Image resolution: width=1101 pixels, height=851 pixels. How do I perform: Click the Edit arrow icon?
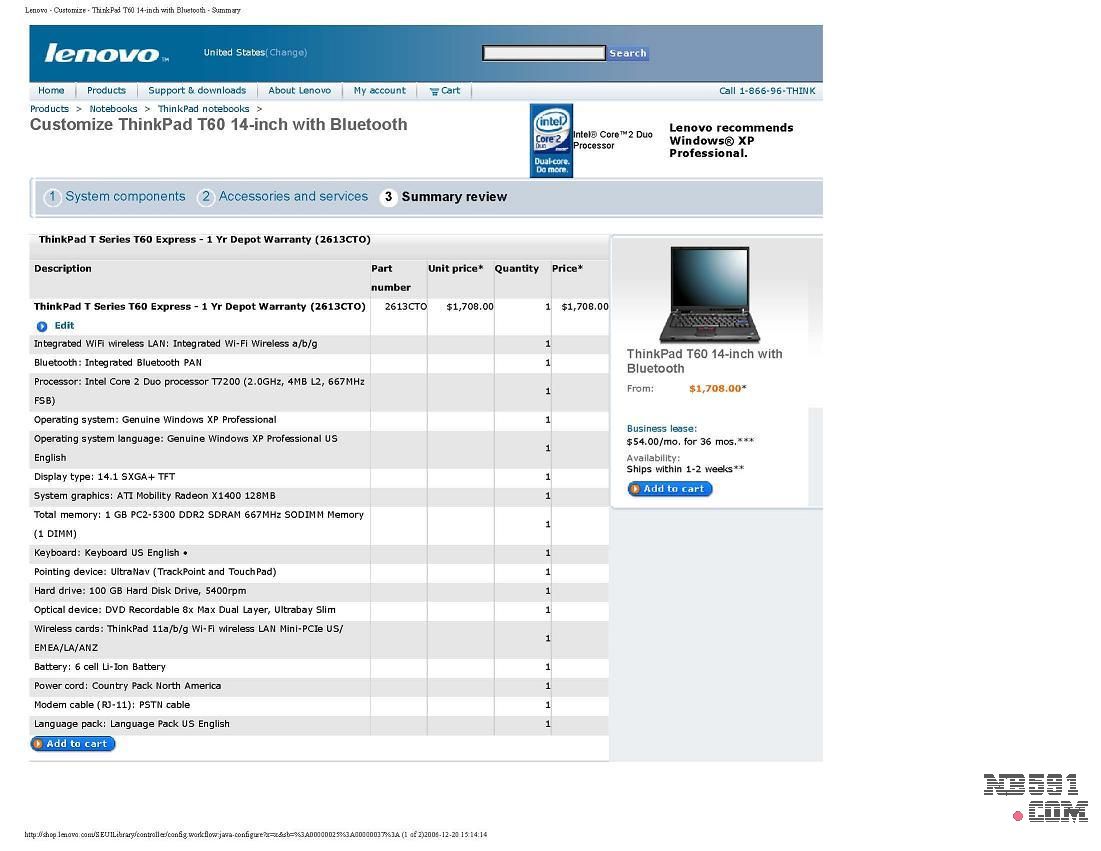tap(42, 326)
